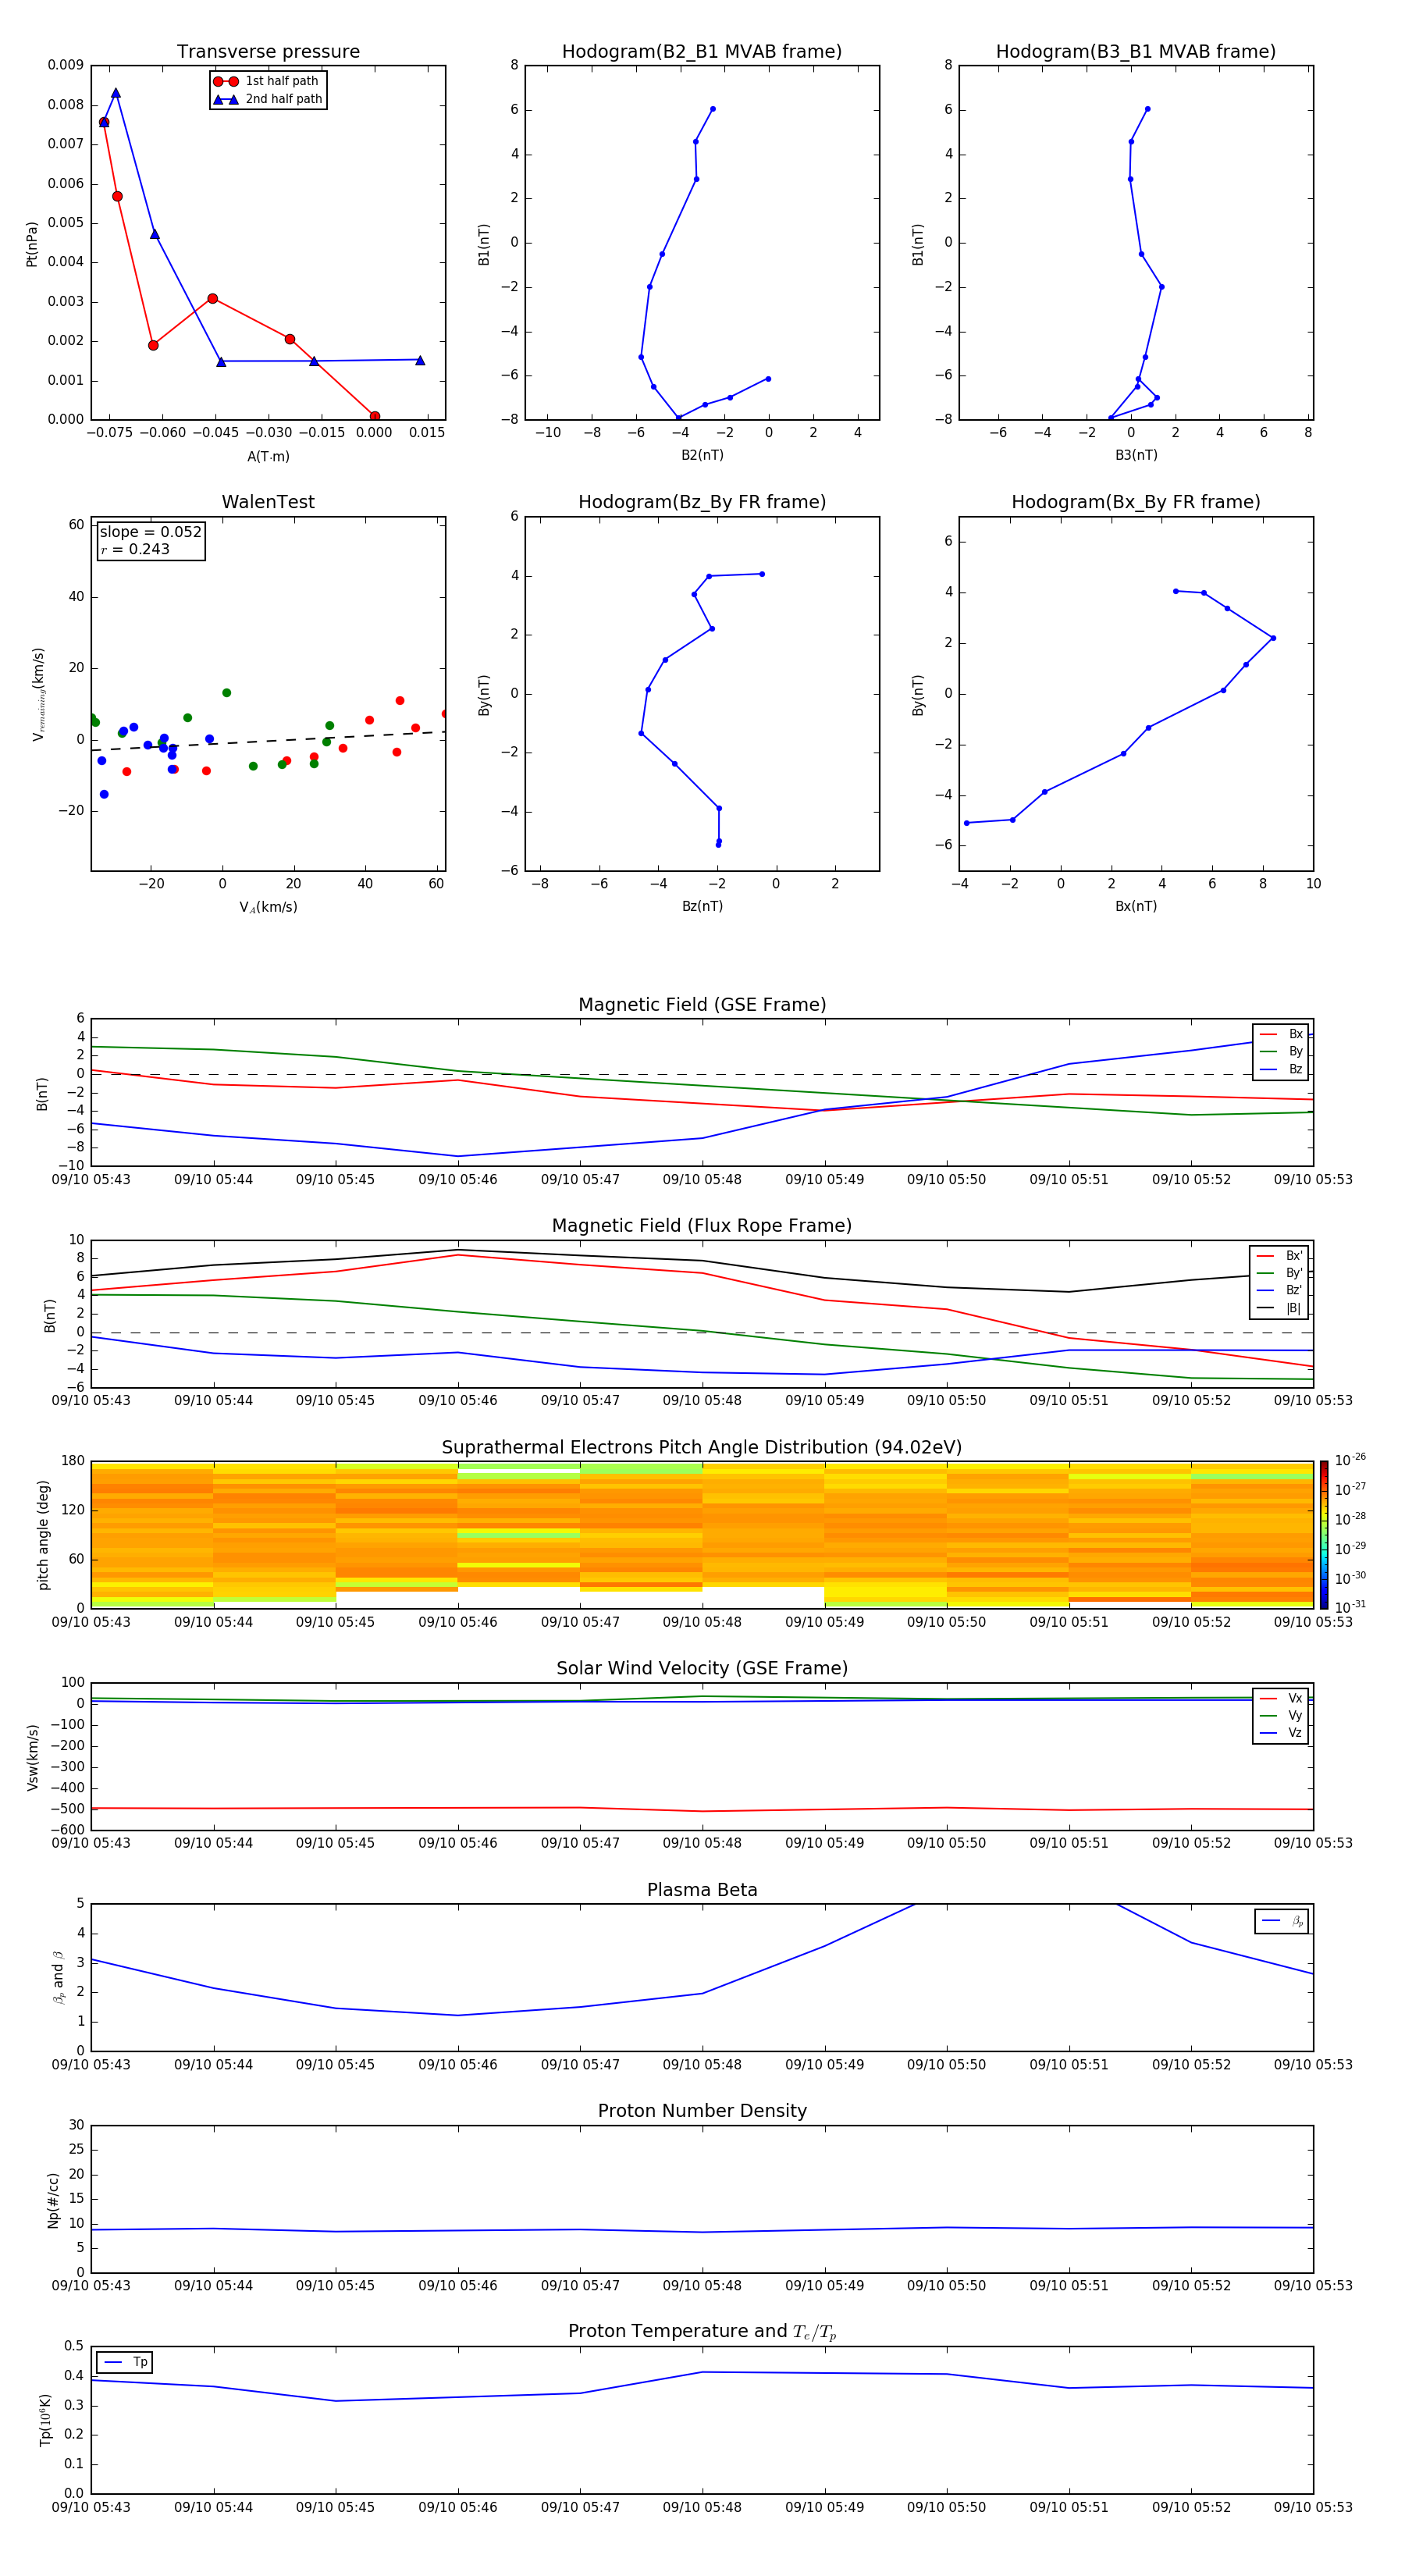Click "09/10 05:53" tick under Plasma Beta plot
The image size is (1405, 2576).
pyautogui.click(x=1313, y=2064)
